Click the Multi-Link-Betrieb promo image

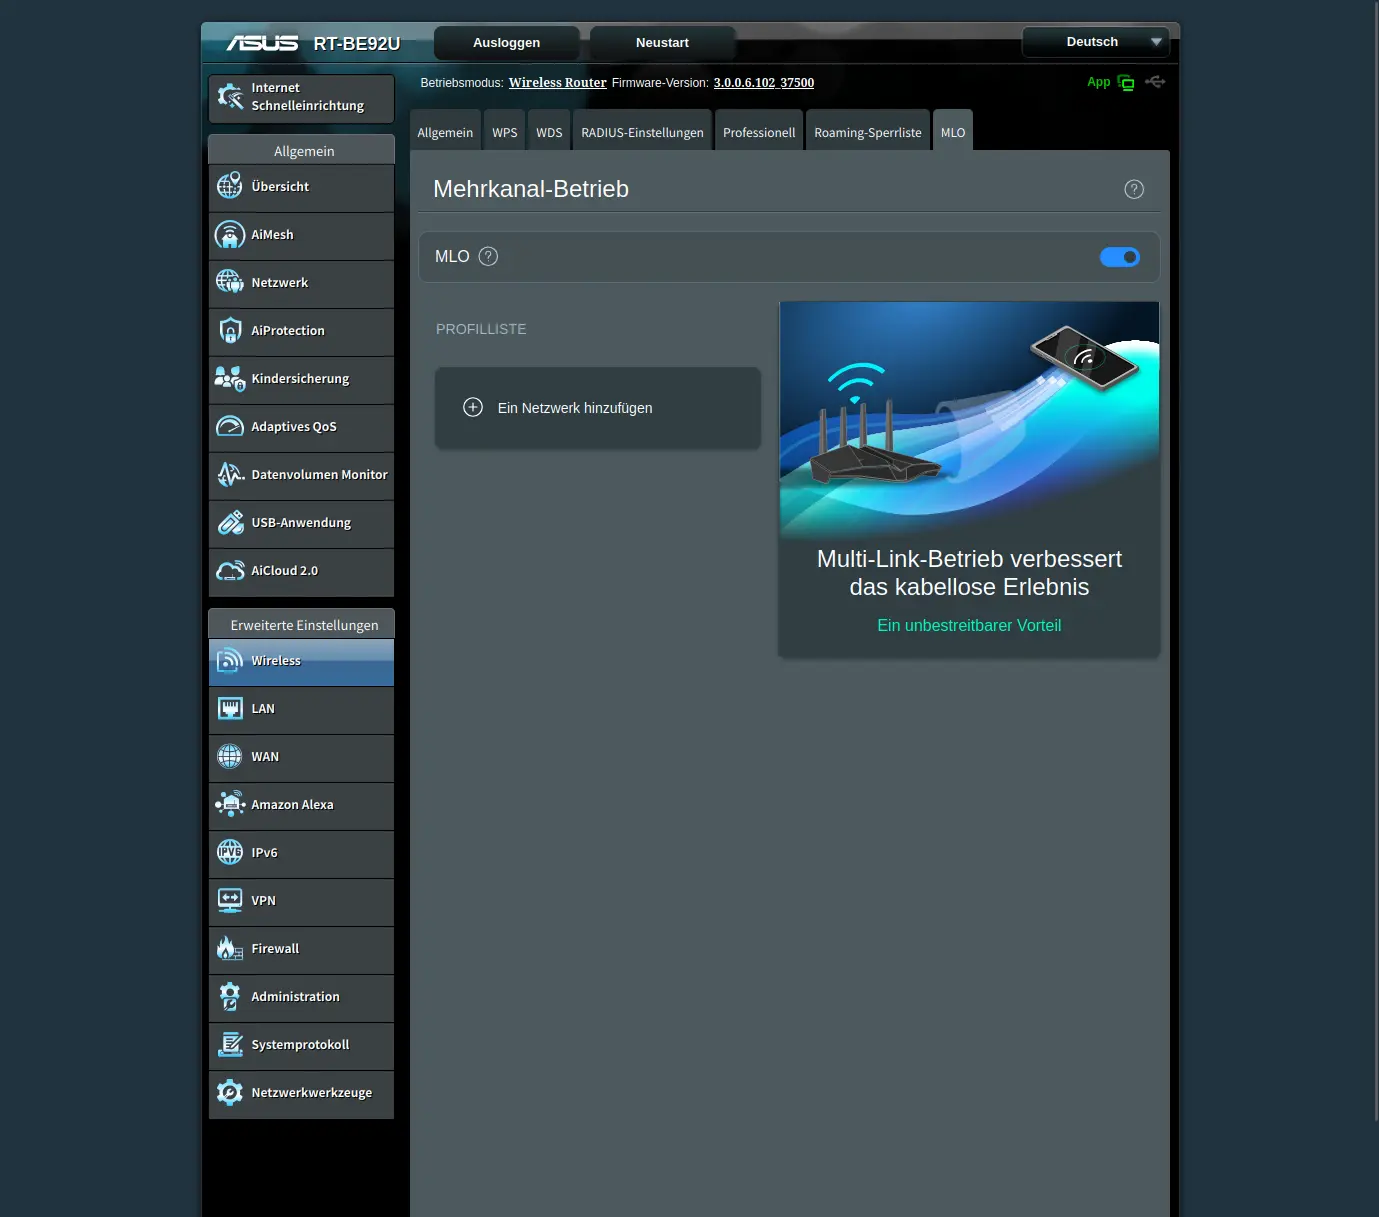tap(968, 418)
